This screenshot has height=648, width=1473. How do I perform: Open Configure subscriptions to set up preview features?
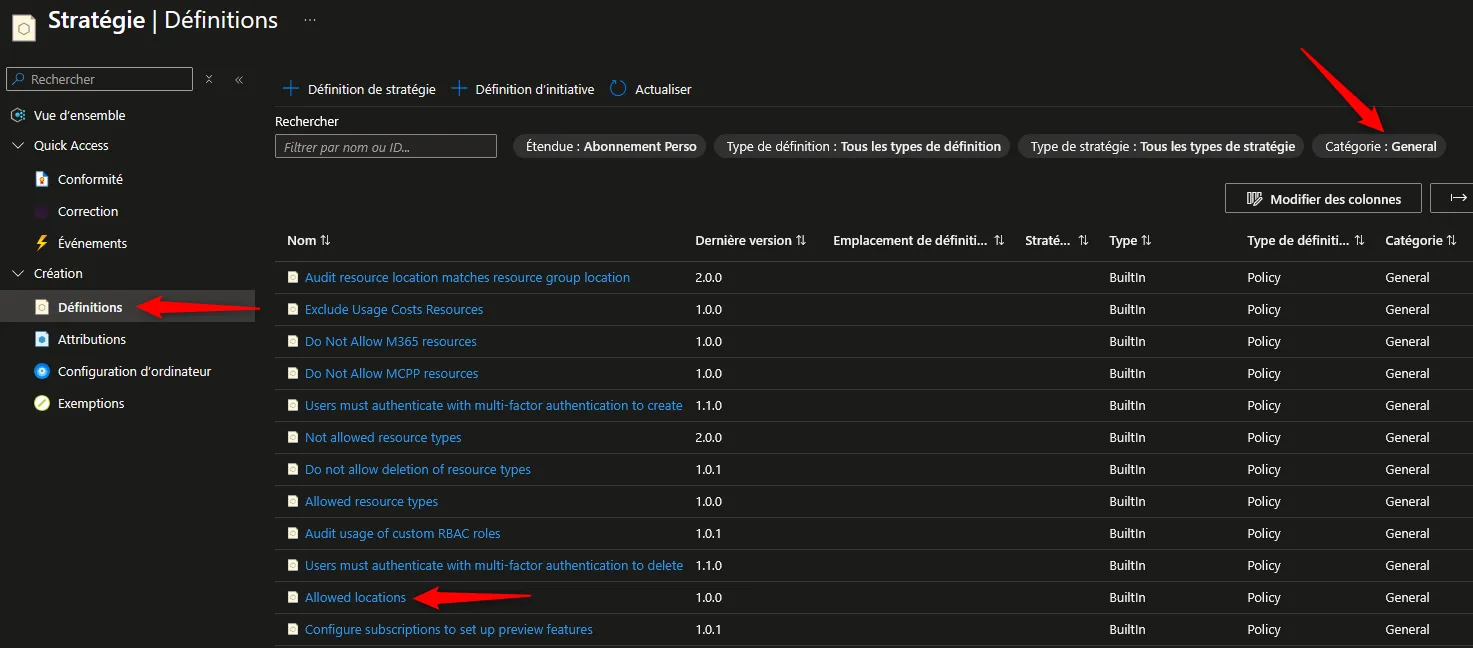(x=449, y=629)
